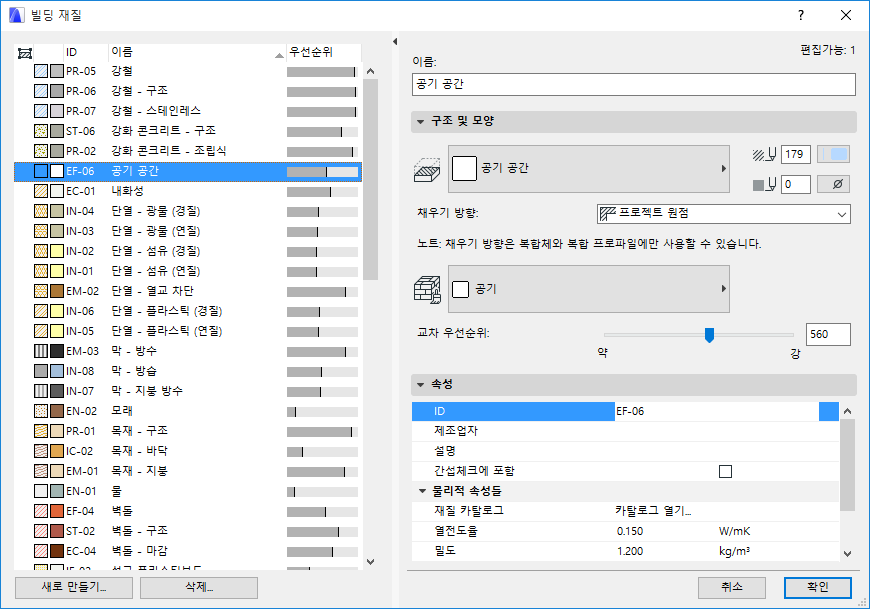Click the 새로 만들기... button
The image size is (870, 609).
(x=74, y=587)
